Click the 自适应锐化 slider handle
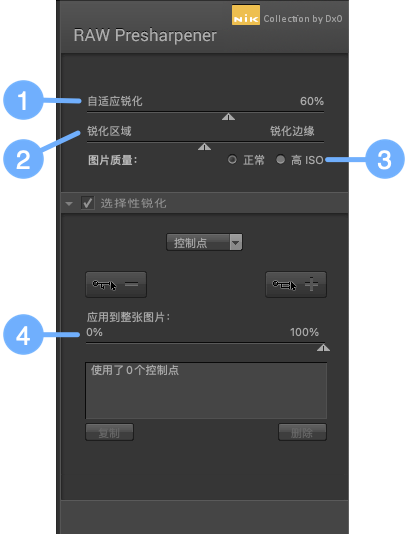 click(x=228, y=117)
